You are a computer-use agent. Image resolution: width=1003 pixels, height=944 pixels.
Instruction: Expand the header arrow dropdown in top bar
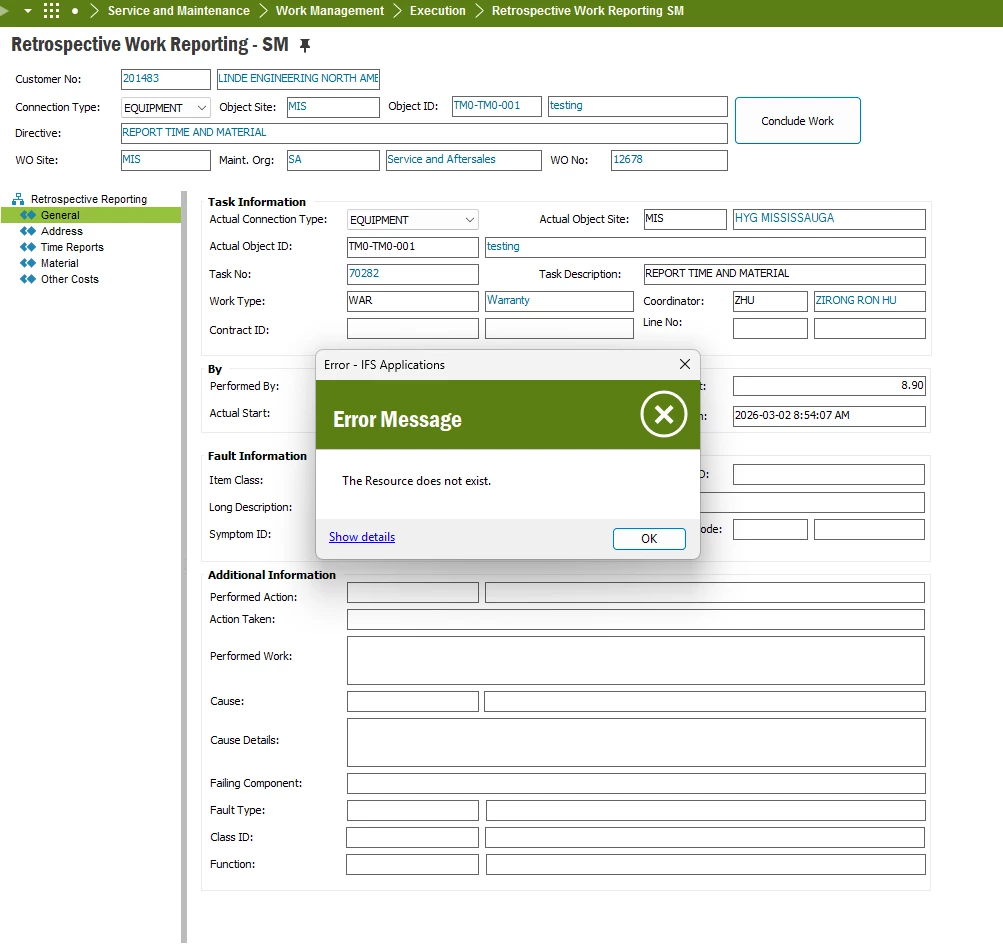(x=27, y=11)
